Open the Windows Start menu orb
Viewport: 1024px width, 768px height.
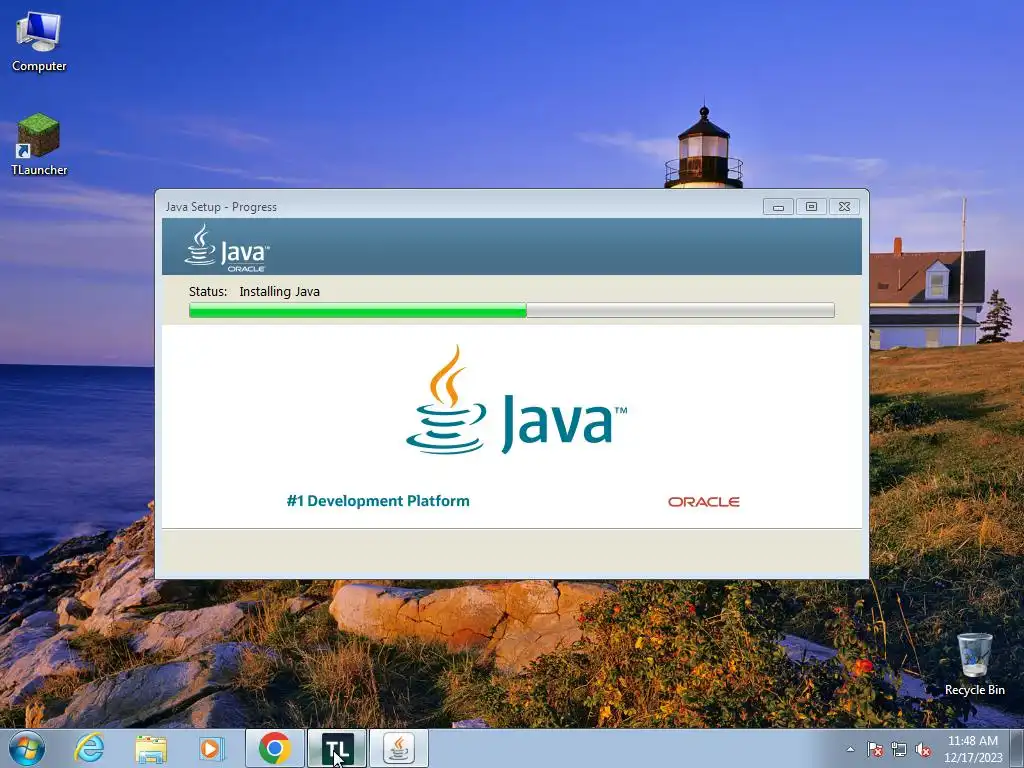27,748
